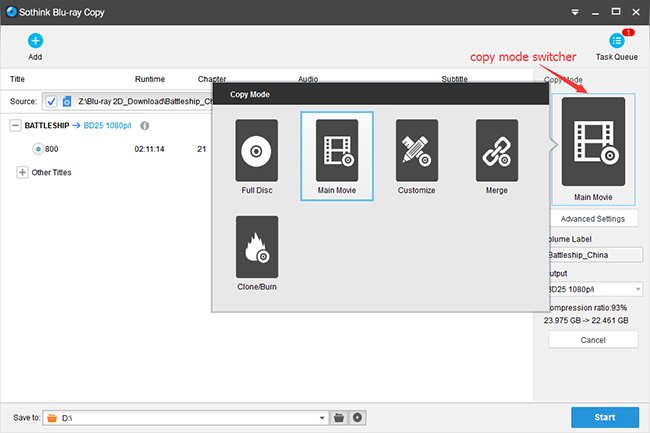Open the Save to path dropdown
The width and height of the screenshot is (650, 433).
pyautogui.click(x=322, y=418)
